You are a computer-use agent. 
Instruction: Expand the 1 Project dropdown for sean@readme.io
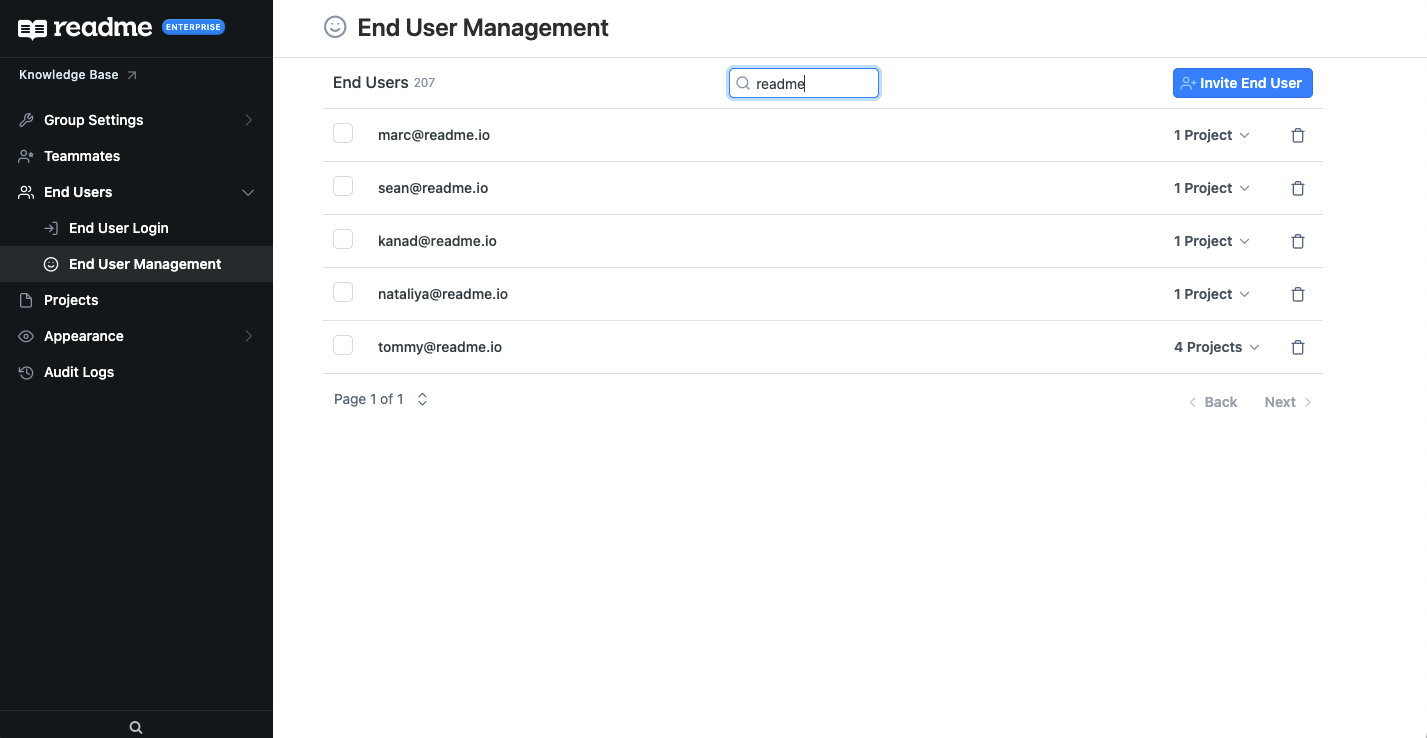pyautogui.click(x=1212, y=188)
